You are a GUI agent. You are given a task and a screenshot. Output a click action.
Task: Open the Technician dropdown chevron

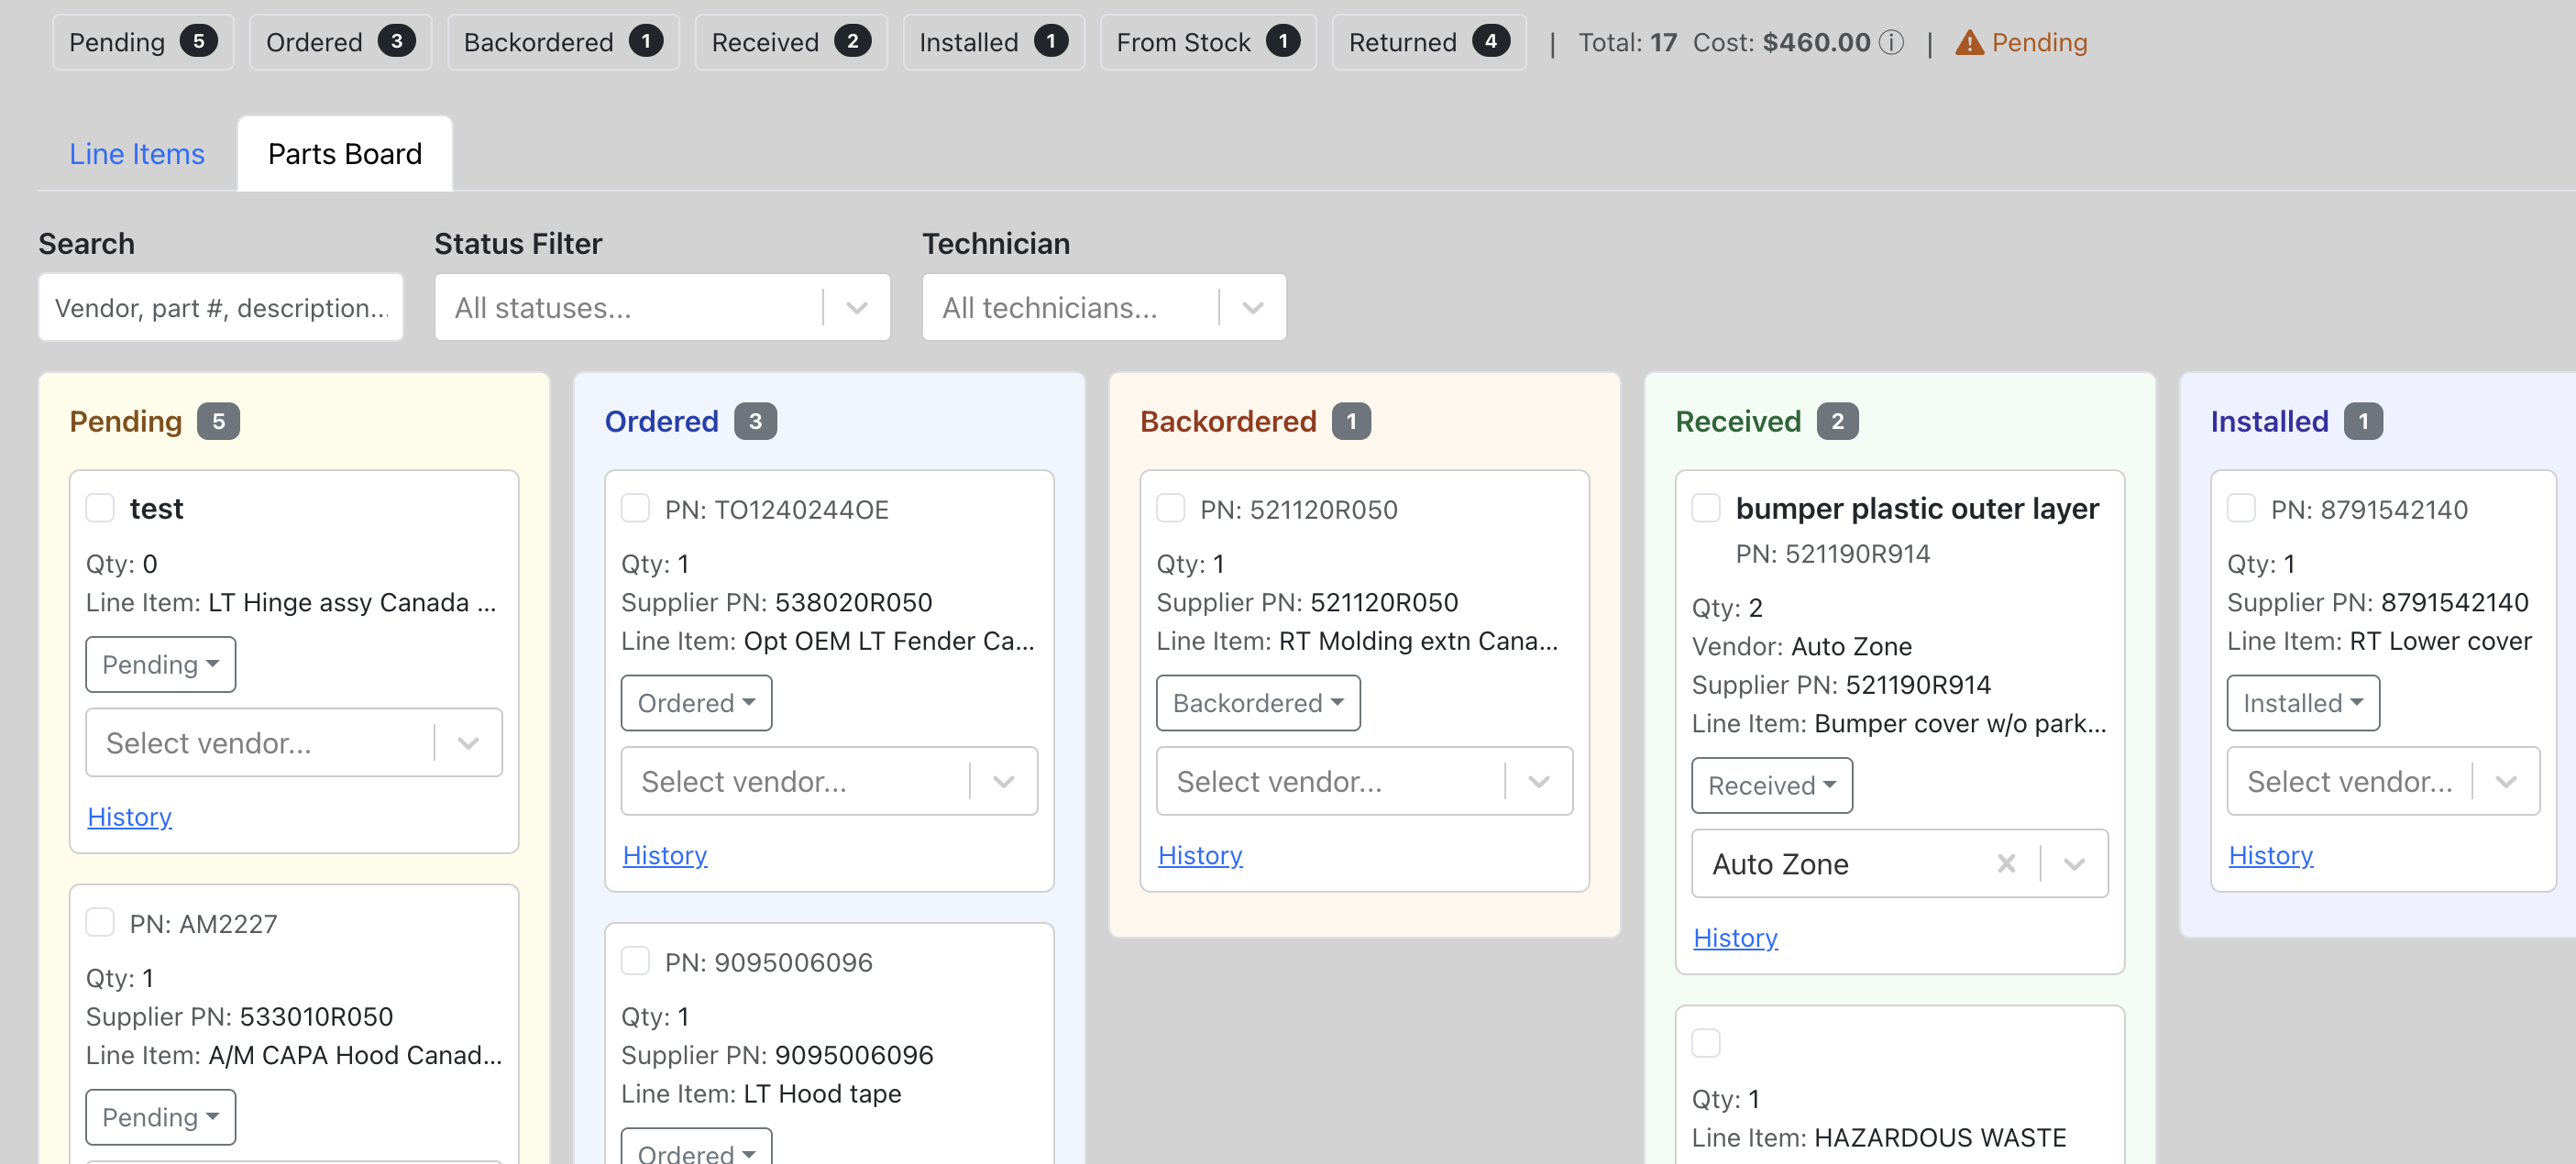click(1253, 308)
